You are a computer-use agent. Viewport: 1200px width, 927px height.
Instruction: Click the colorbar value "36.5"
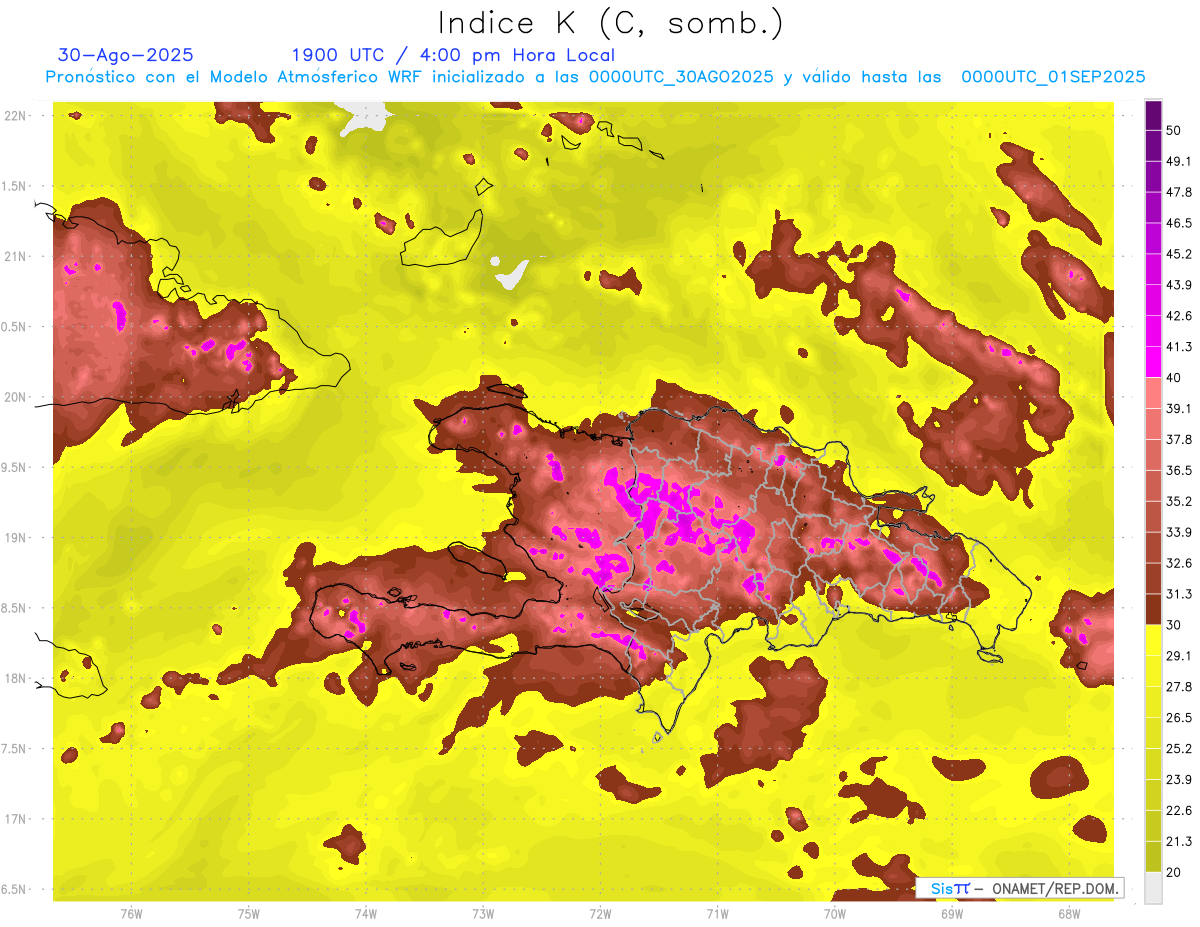(x=1179, y=470)
